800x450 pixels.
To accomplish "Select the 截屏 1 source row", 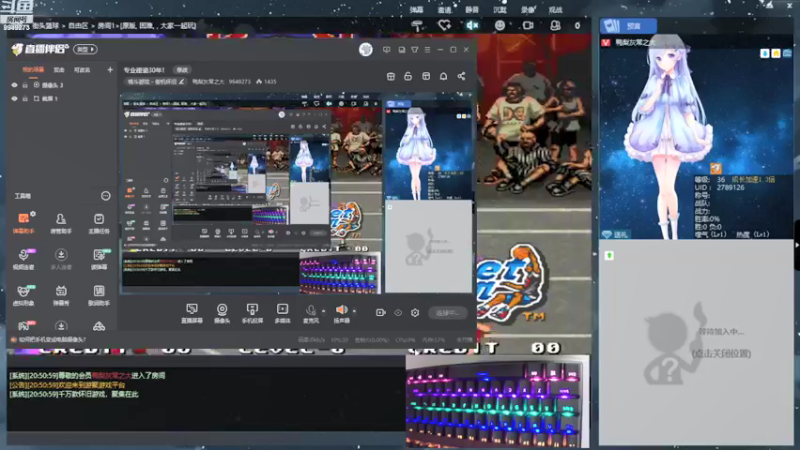I will click(x=62, y=98).
